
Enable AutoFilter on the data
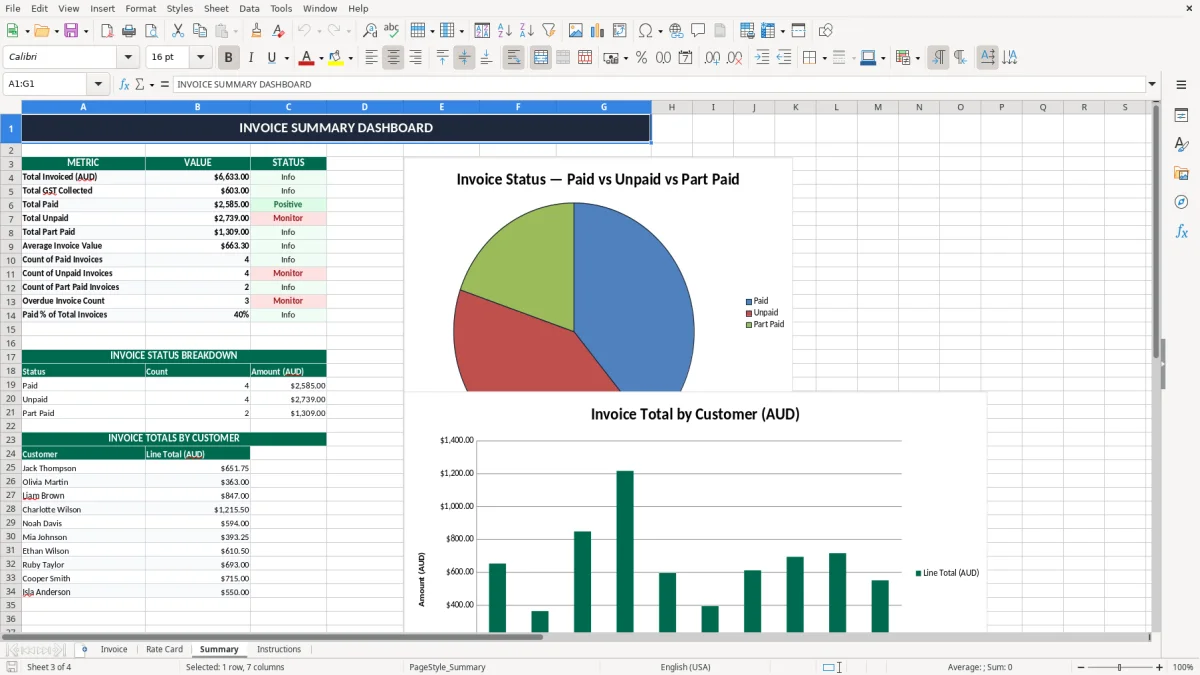(548, 31)
